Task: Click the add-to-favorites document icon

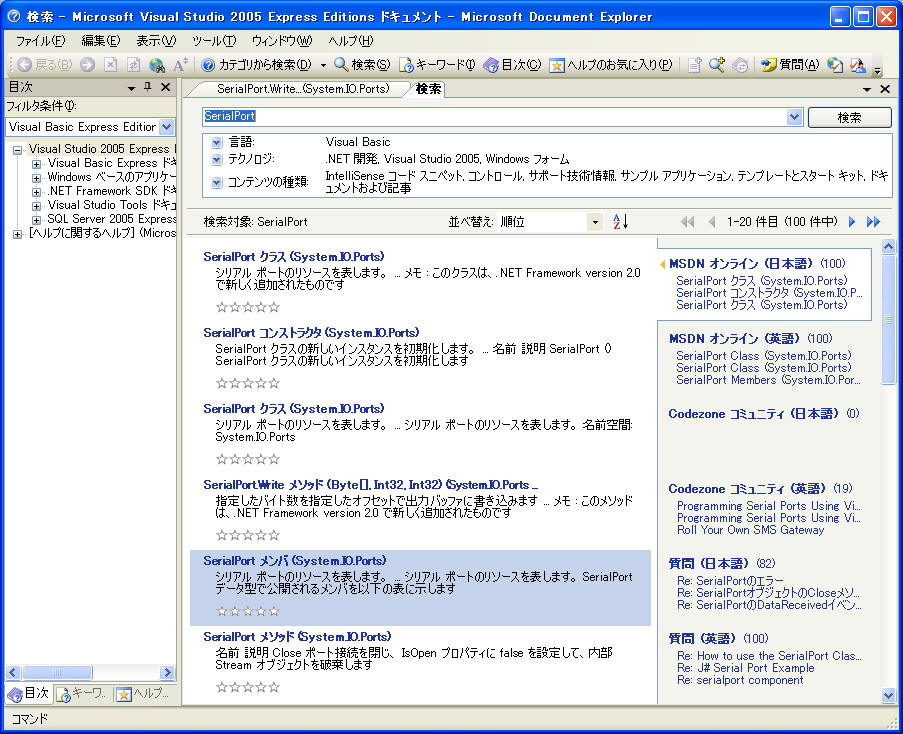Action: tap(695, 64)
